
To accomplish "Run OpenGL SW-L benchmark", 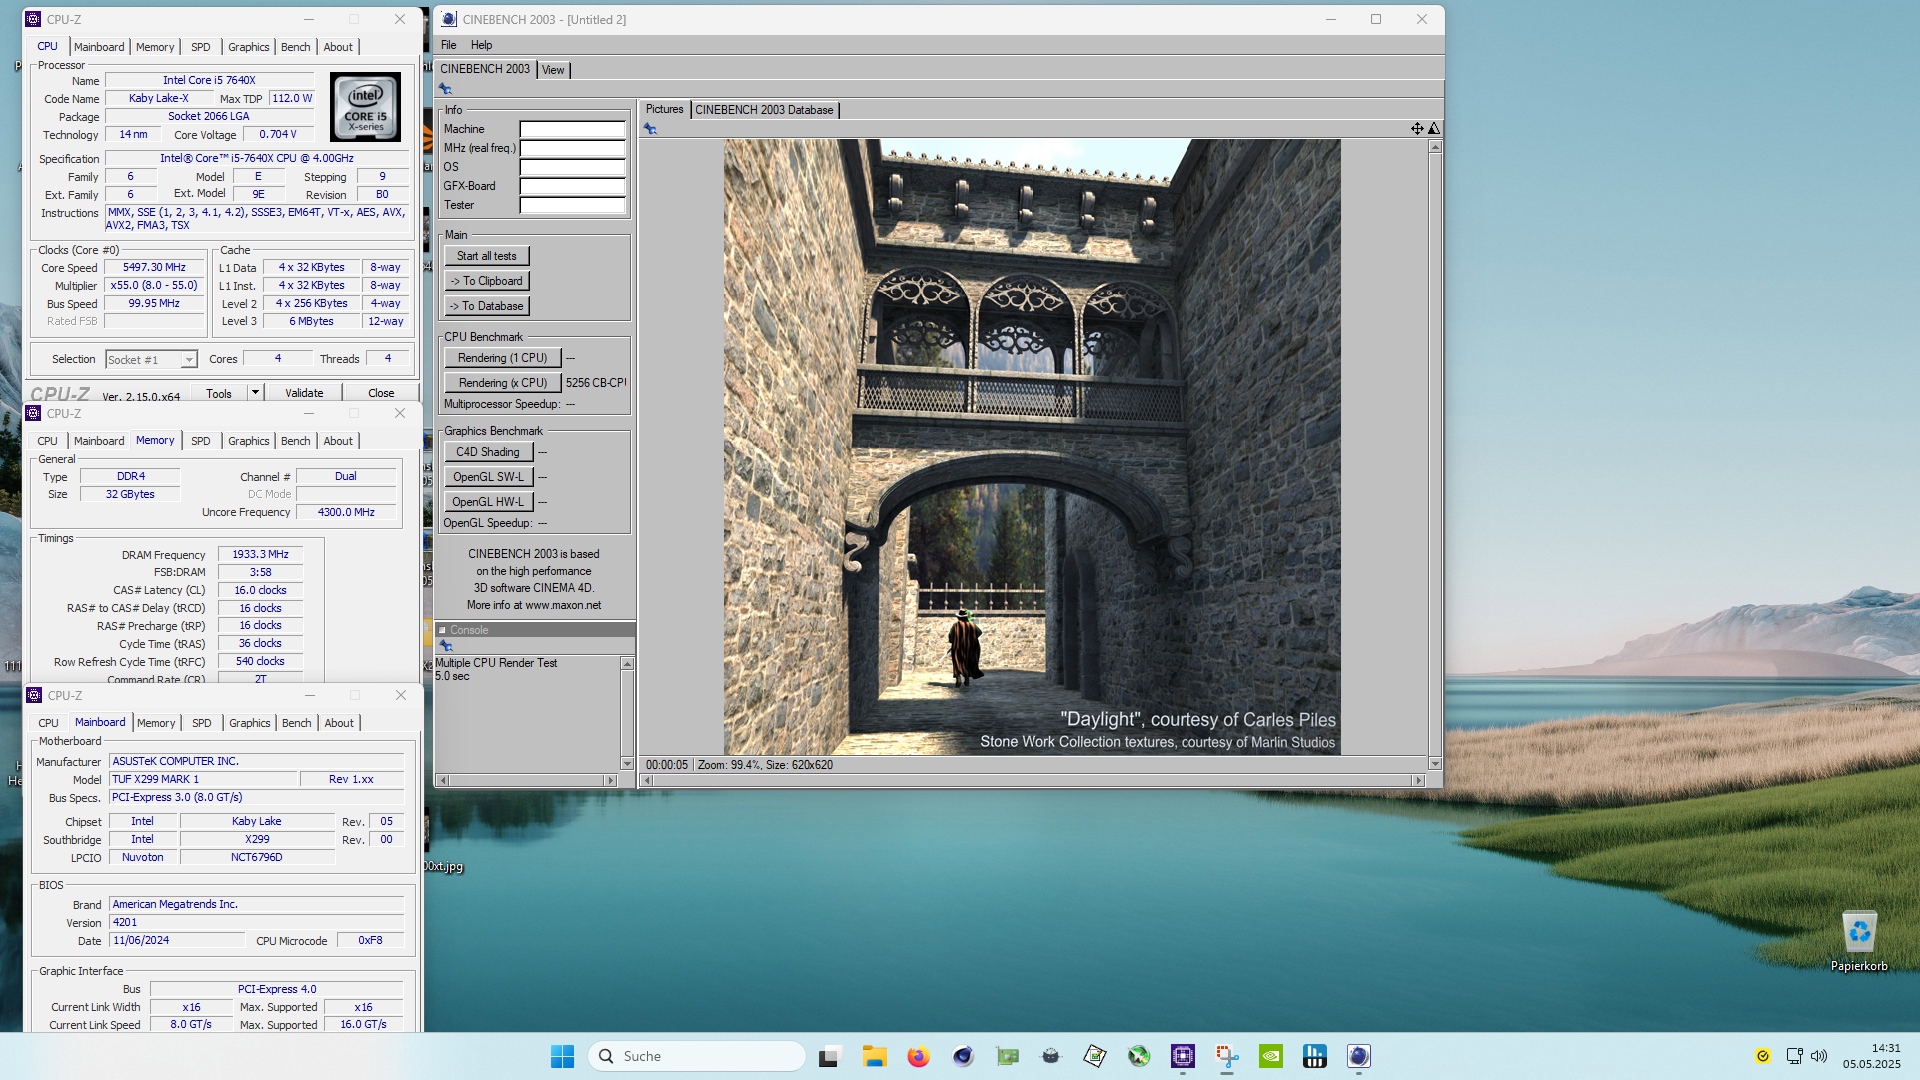I will [x=488, y=477].
